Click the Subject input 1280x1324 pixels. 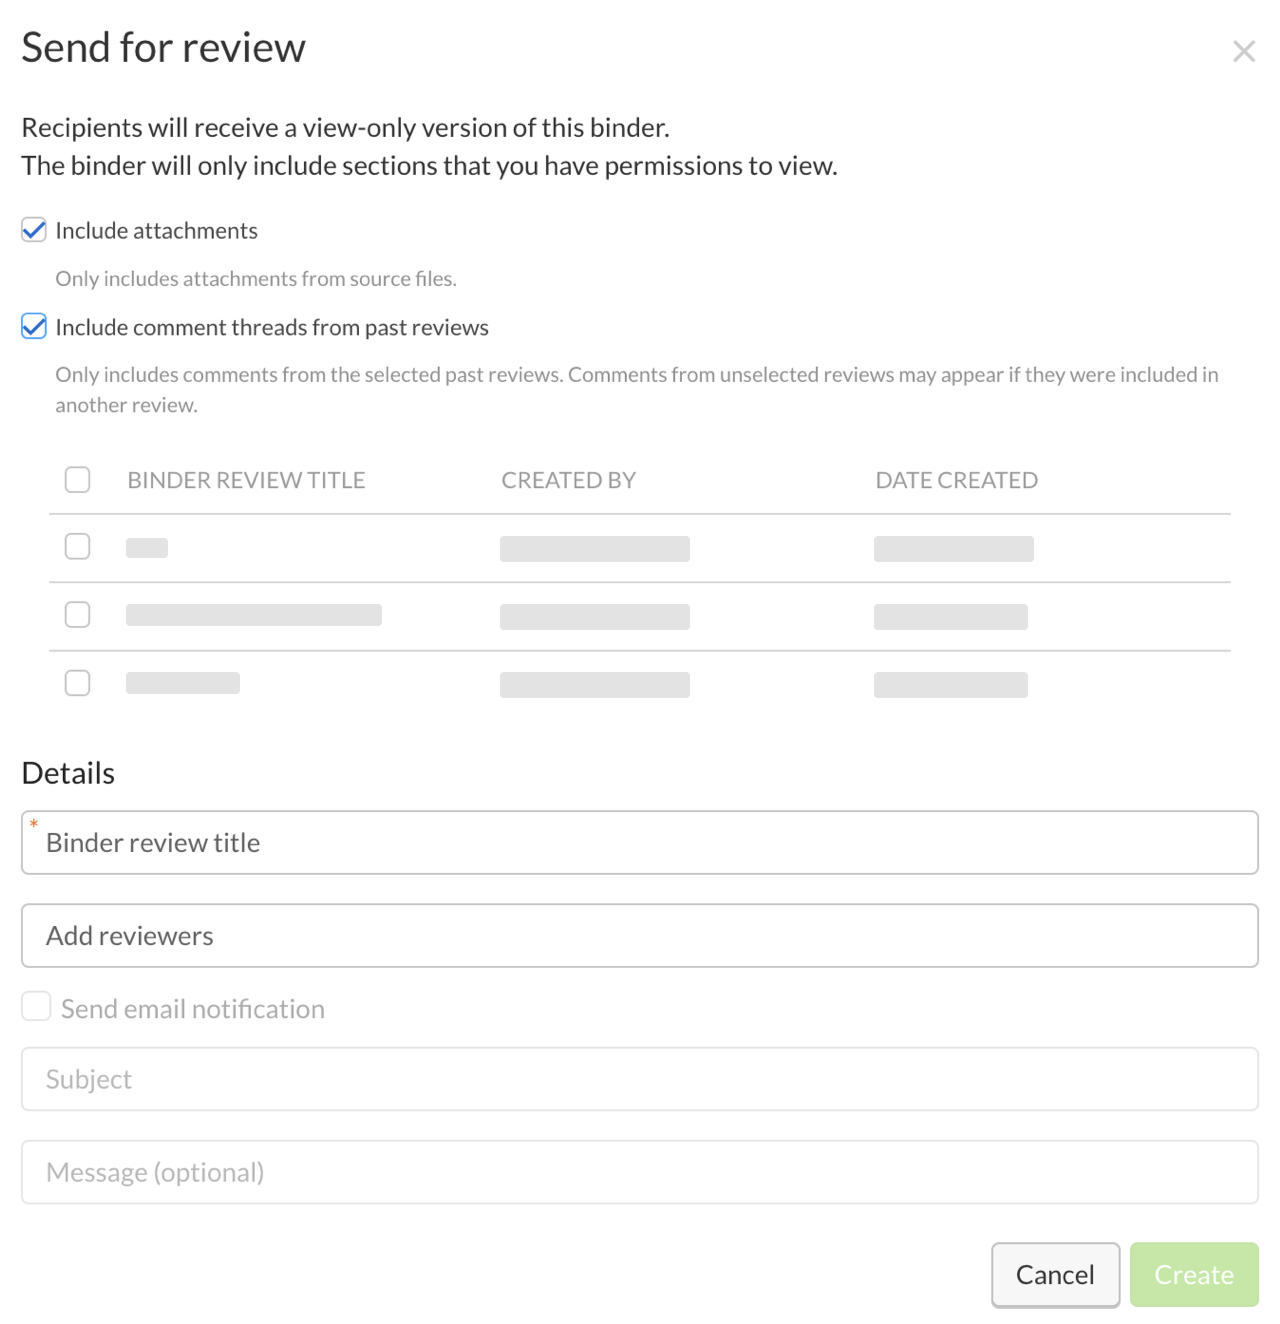[640, 1079]
